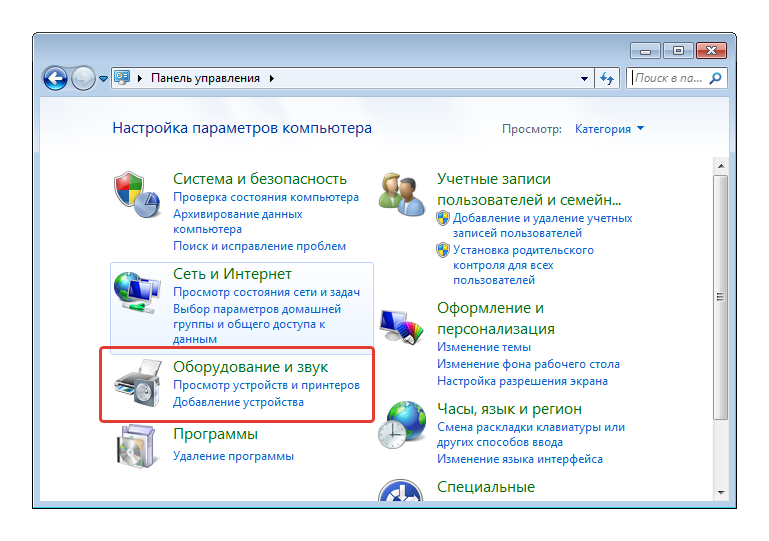Open Программы category heading
The image size is (769, 541).
215,434
